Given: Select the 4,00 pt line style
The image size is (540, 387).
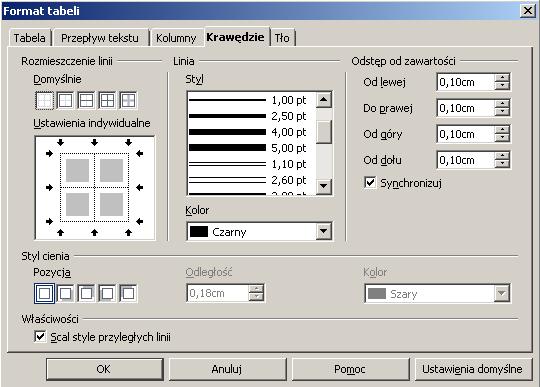Looking at the screenshot, I should 251,132.
